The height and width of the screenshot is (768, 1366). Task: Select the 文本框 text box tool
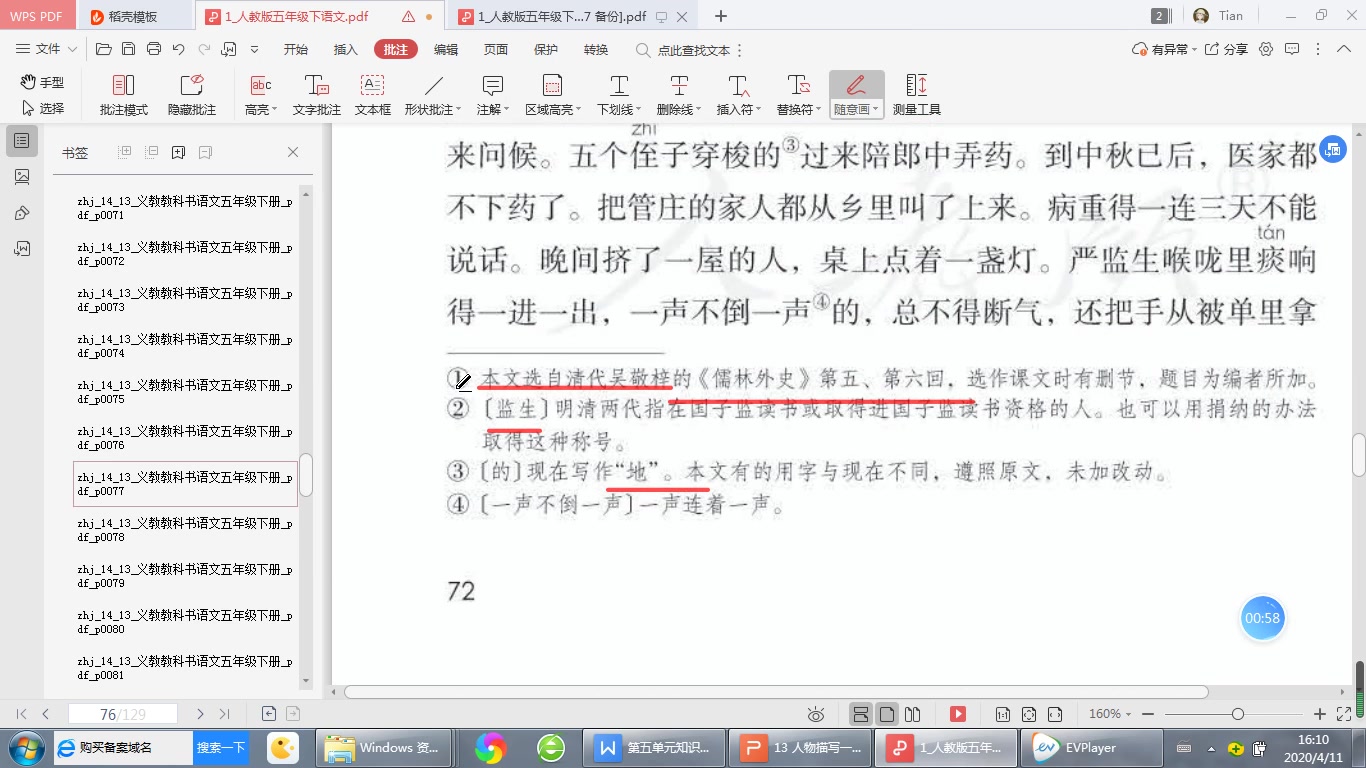pos(373,95)
